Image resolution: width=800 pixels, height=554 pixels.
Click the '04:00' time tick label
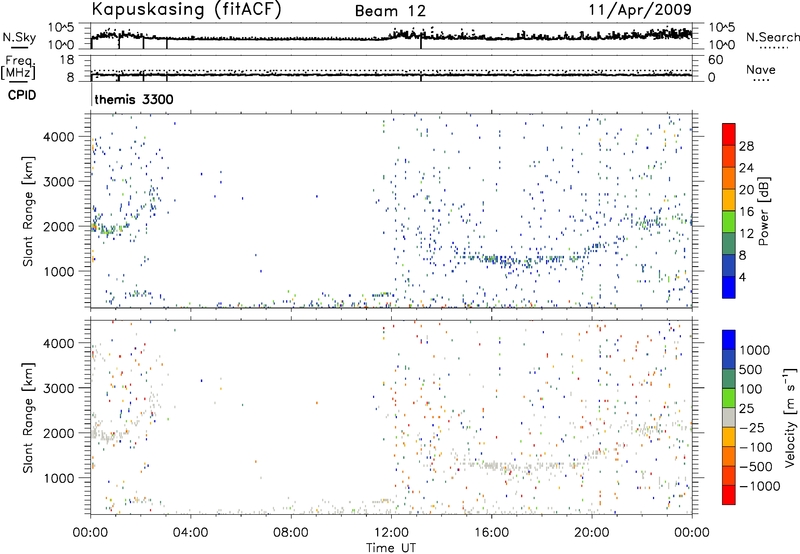coord(190,533)
